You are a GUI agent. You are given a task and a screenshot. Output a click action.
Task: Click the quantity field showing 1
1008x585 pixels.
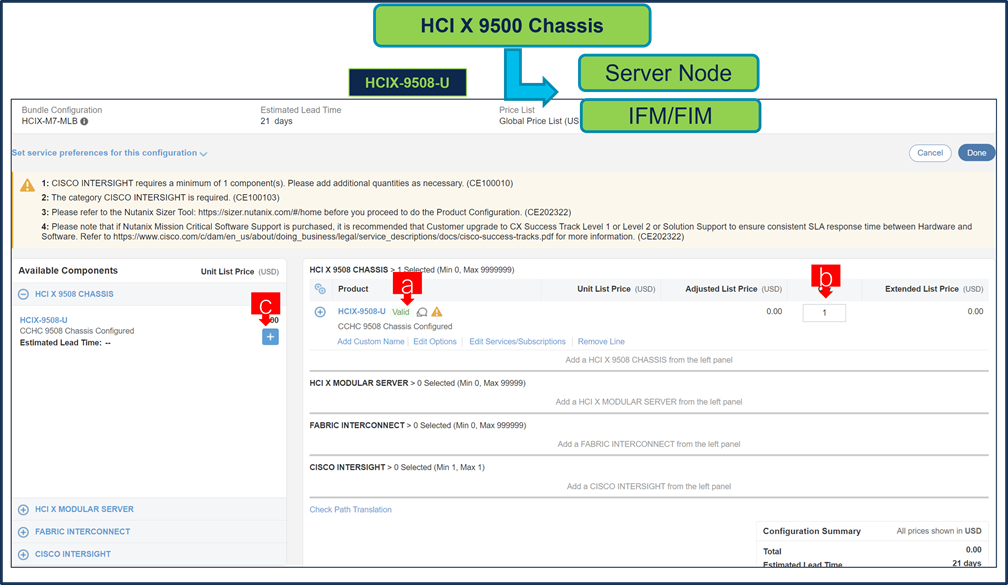pos(824,313)
